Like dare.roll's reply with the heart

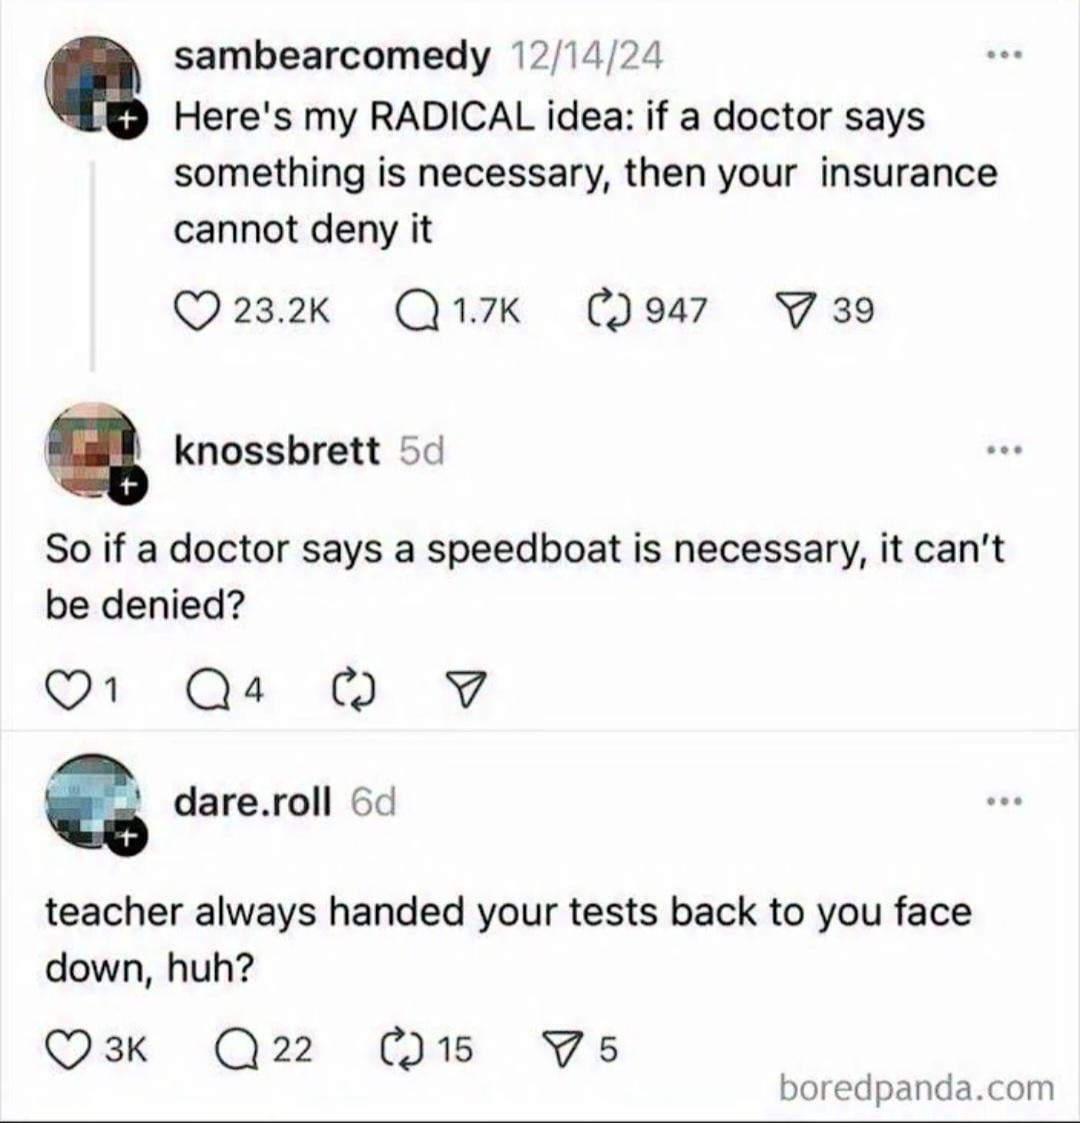pyautogui.click(x=68, y=1049)
